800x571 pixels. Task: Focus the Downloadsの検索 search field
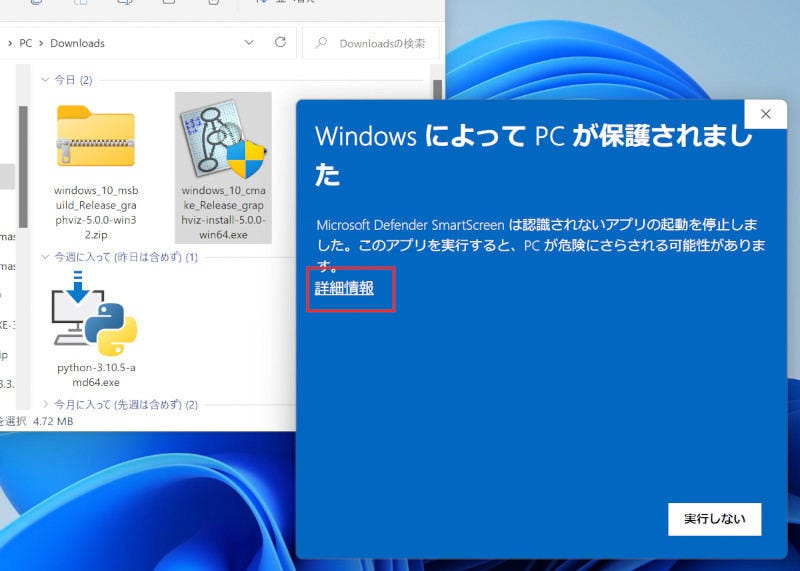(382, 43)
